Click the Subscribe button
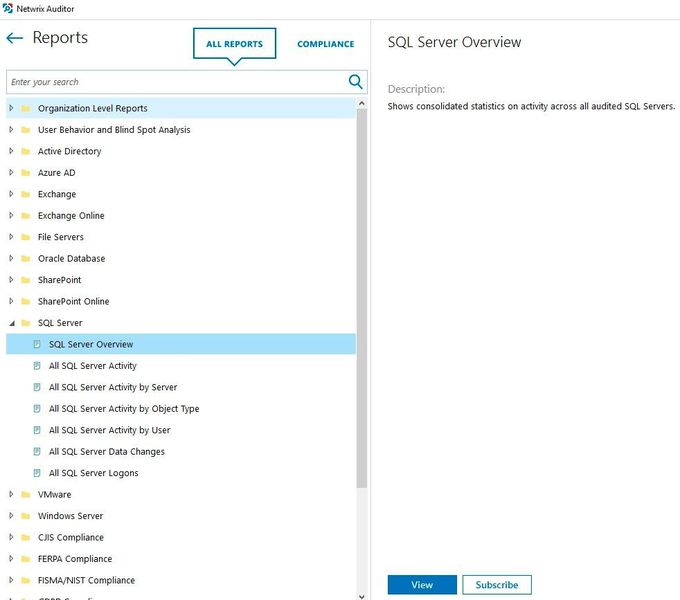The width and height of the screenshot is (680, 600). (x=497, y=585)
